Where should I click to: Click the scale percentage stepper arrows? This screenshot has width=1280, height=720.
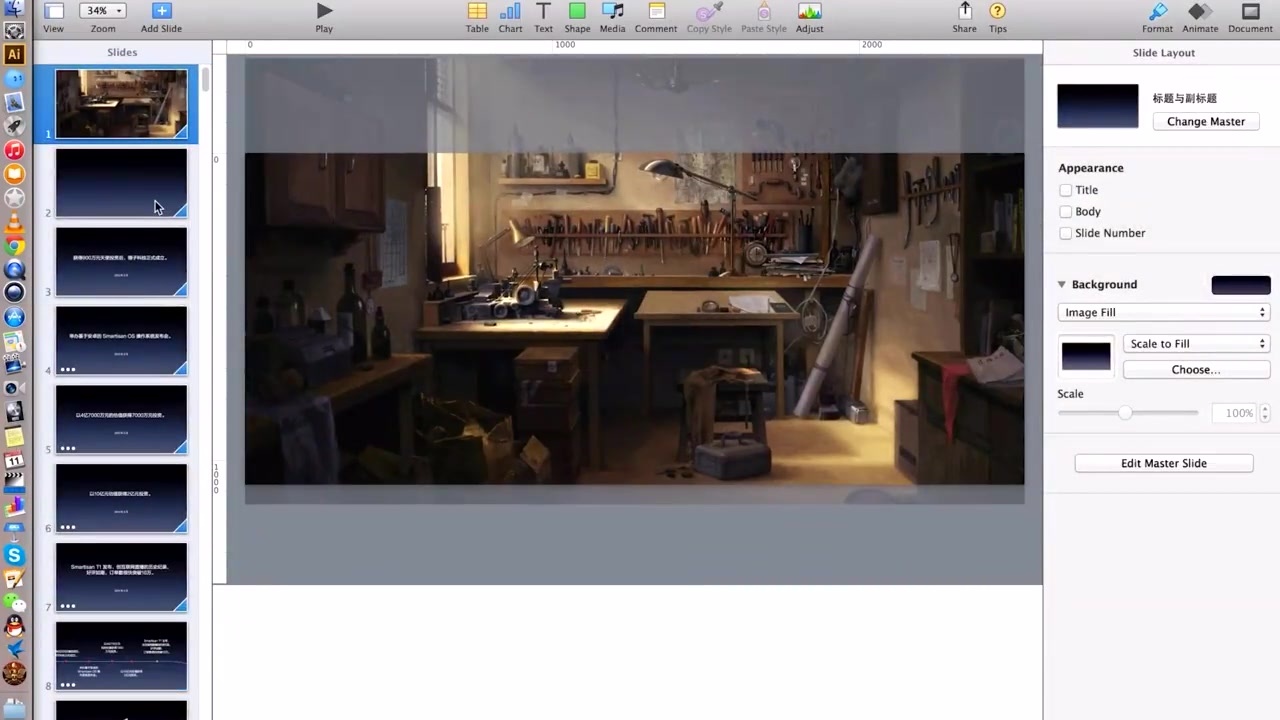1265,413
